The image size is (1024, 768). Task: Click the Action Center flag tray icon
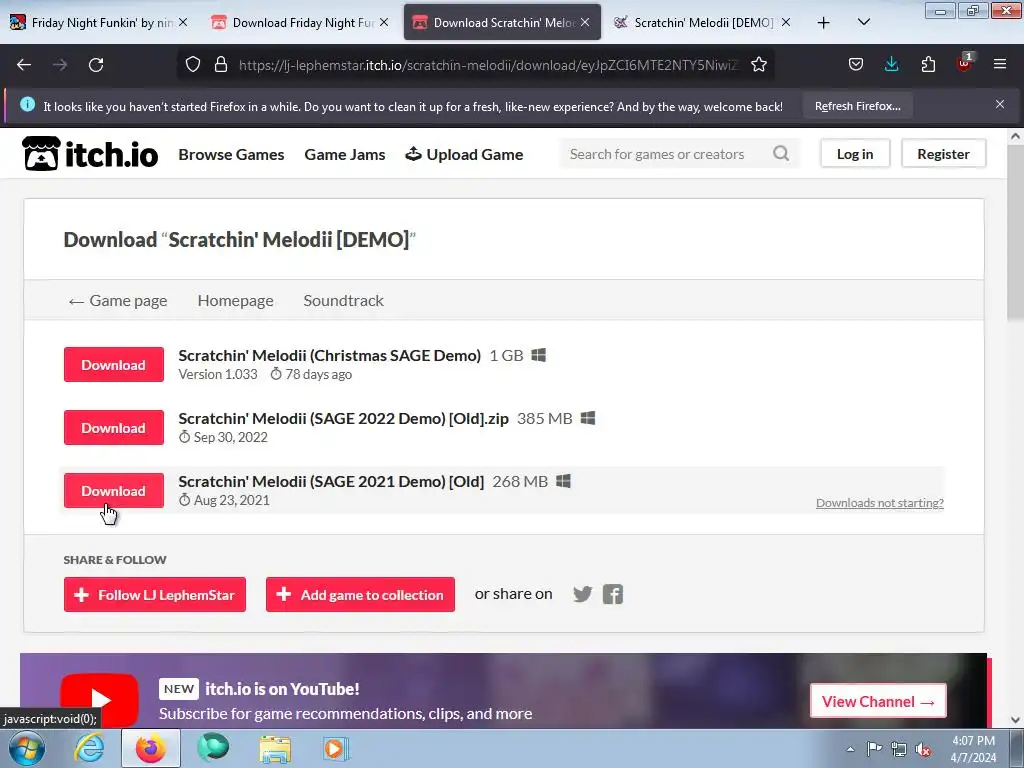tap(874, 749)
